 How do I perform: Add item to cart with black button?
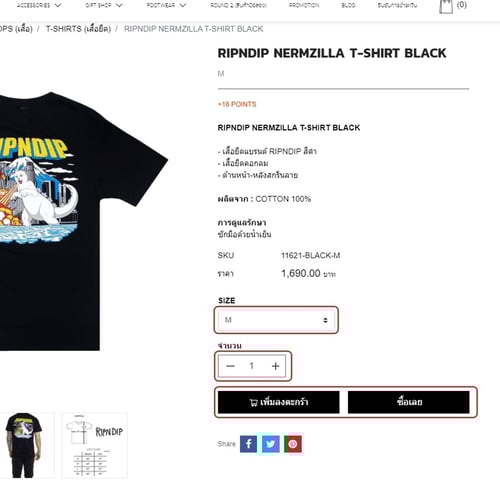tap(279, 402)
